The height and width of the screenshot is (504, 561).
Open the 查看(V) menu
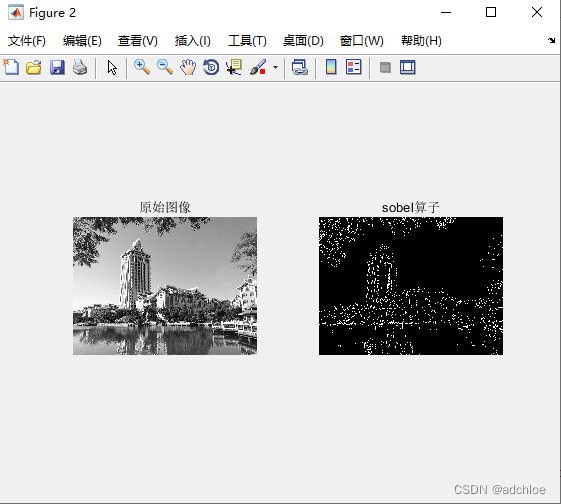pyautogui.click(x=138, y=41)
